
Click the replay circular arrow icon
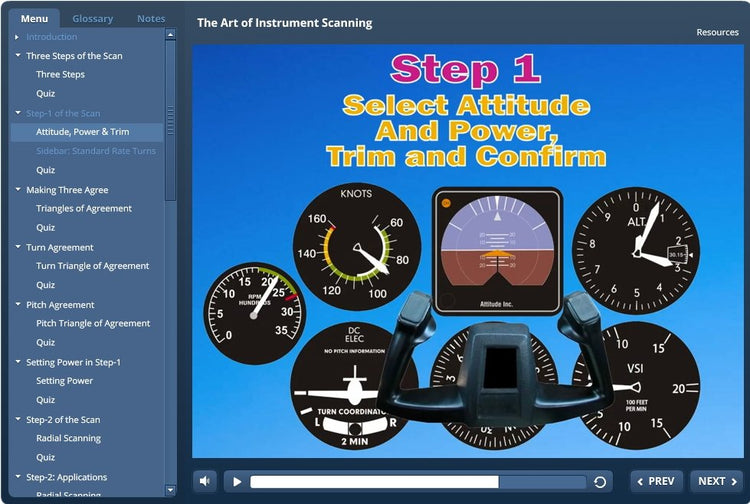click(600, 481)
